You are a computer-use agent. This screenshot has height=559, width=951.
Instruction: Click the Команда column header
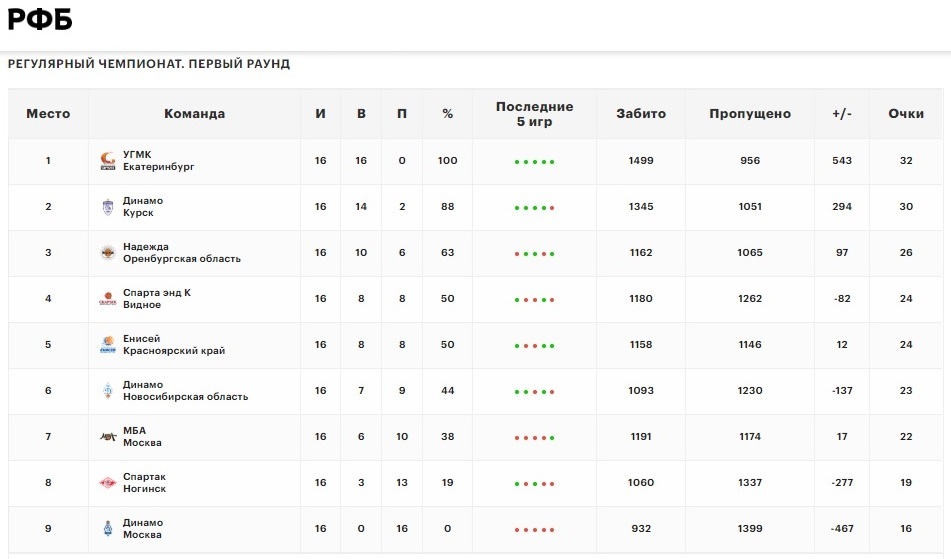click(195, 114)
